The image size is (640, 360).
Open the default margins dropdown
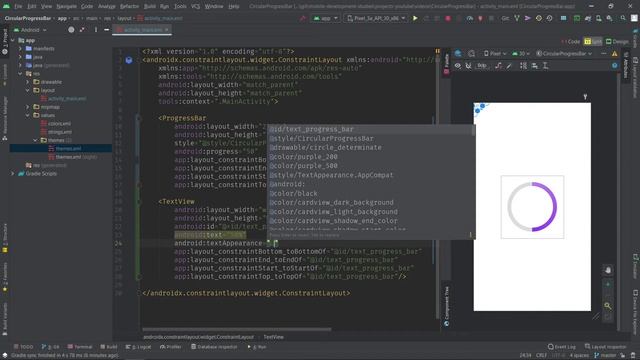point(482,65)
